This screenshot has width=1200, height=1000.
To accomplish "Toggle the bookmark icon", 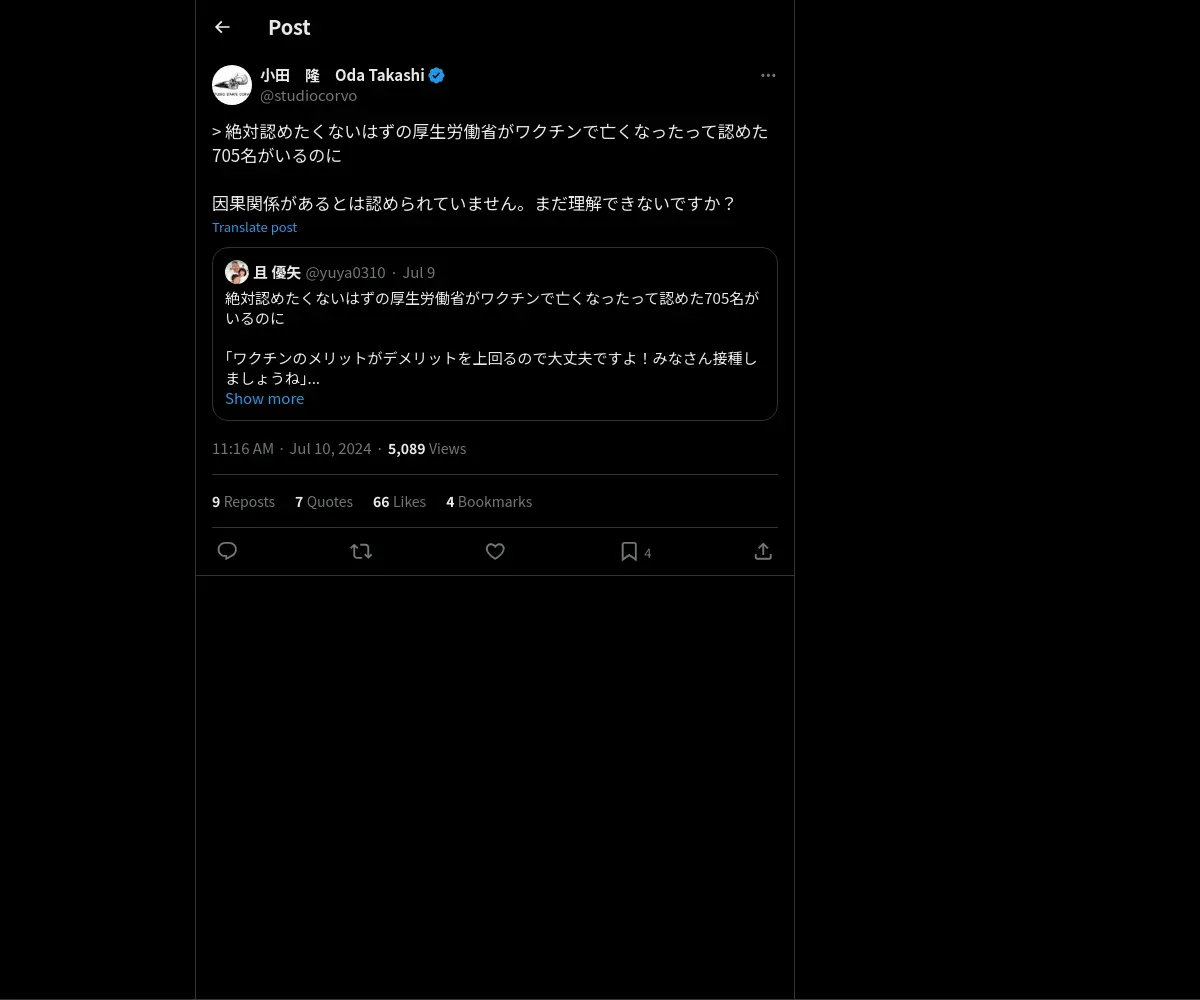I will click(629, 551).
